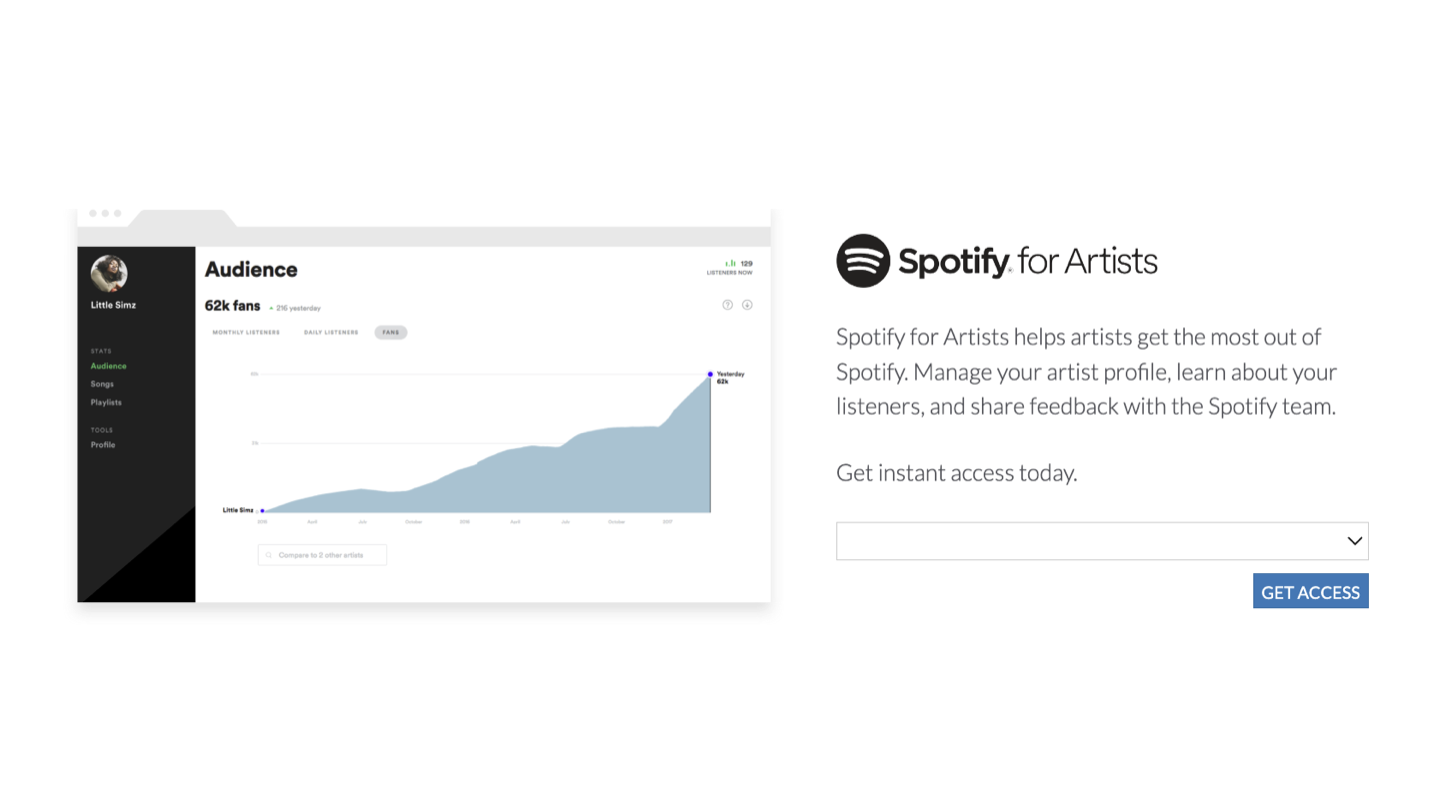Switch to Daily Listeners view
This screenshot has width=1440, height=809.
coord(331,332)
